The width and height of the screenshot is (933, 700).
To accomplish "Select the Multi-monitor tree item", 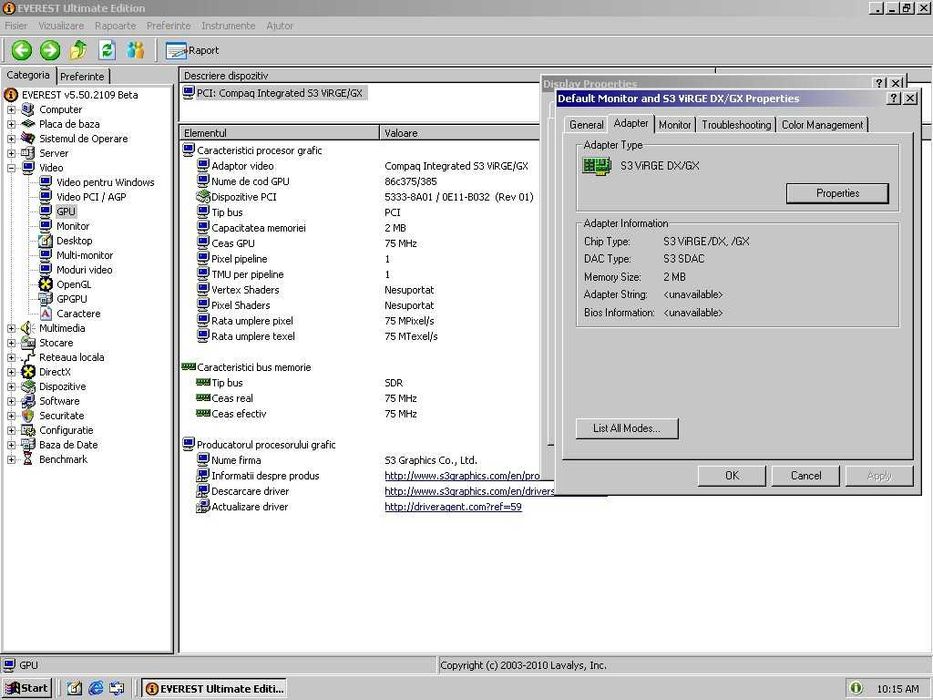I will [84, 255].
